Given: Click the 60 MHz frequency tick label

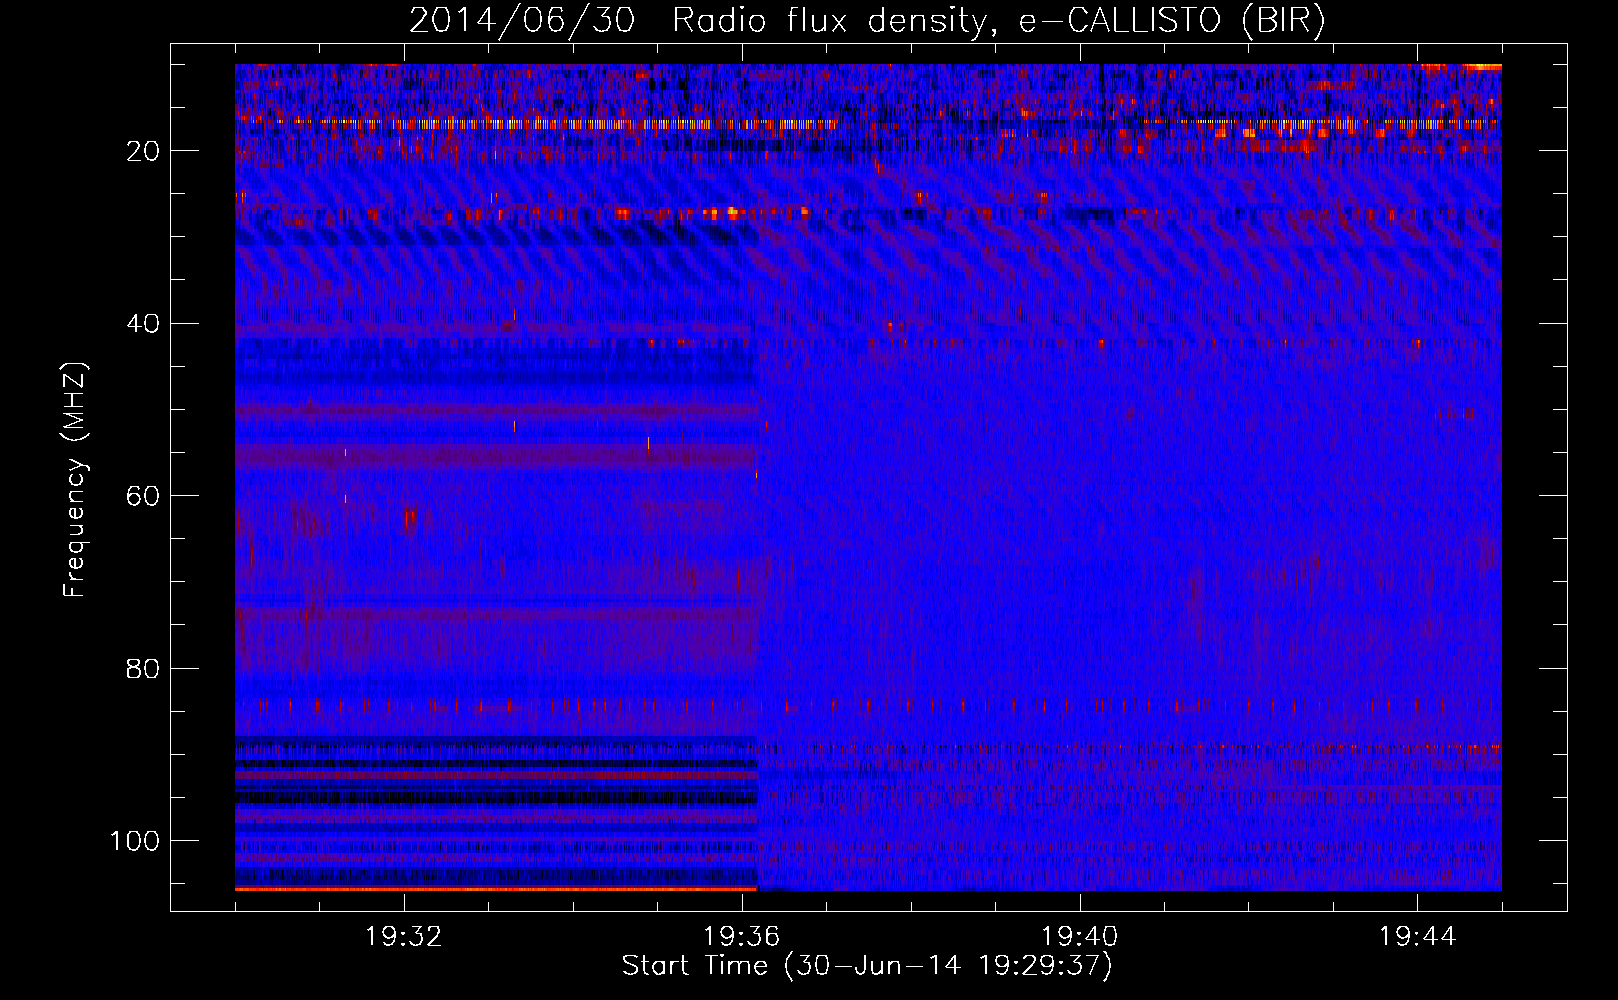Looking at the screenshot, I should [x=144, y=496].
